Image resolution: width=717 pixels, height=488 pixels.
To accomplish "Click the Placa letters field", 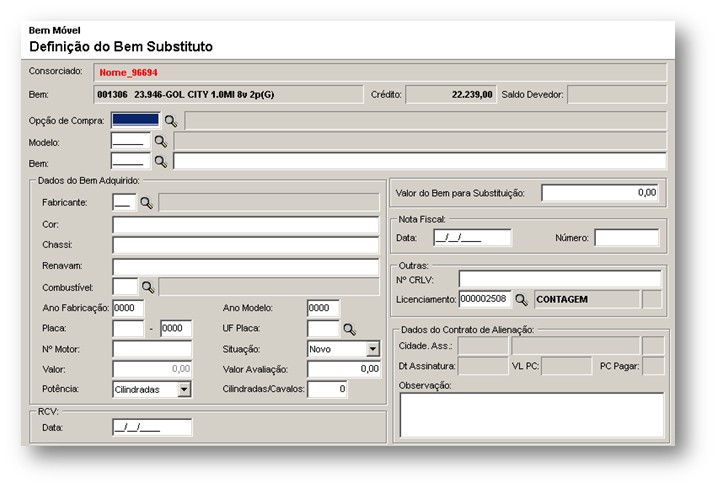I will tap(128, 328).
